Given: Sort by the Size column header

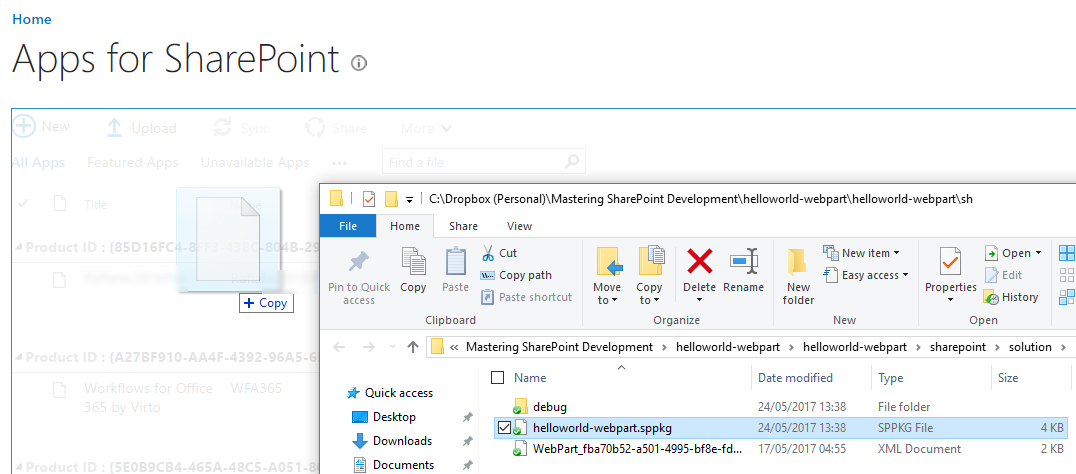Looking at the screenshot, I should (x=1009, y=377).
